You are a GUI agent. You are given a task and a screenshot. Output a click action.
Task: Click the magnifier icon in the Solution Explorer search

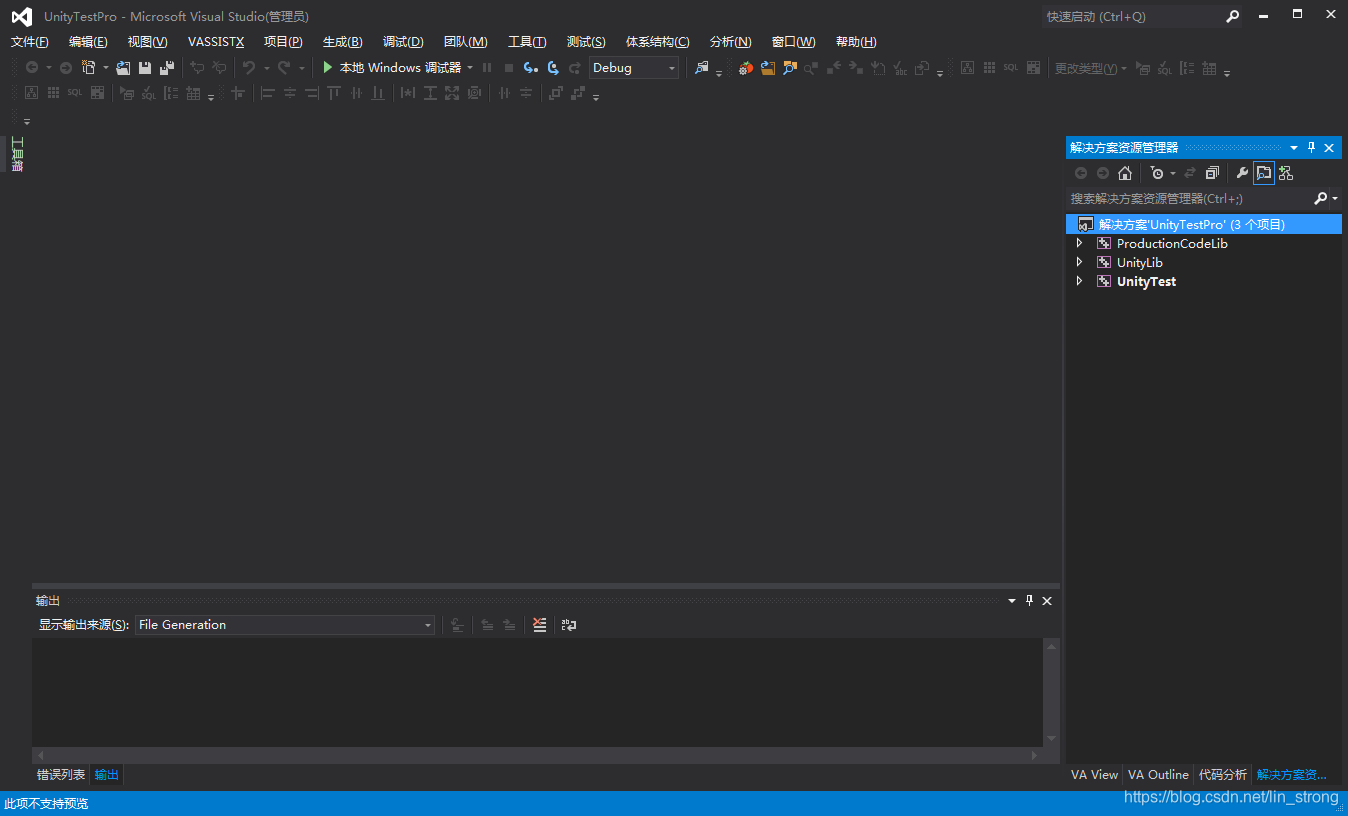coord(1321,199)
